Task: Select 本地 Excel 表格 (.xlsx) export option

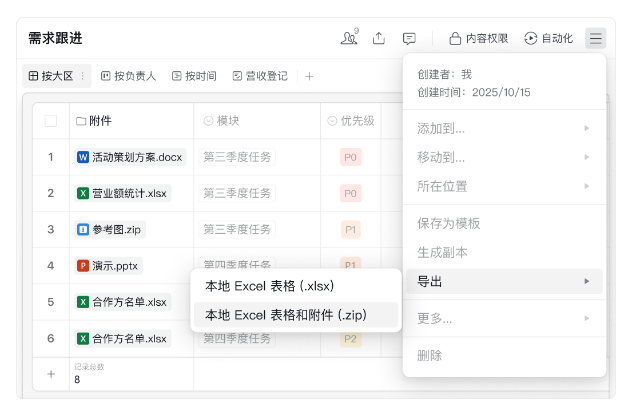Action: pos(269,286)
